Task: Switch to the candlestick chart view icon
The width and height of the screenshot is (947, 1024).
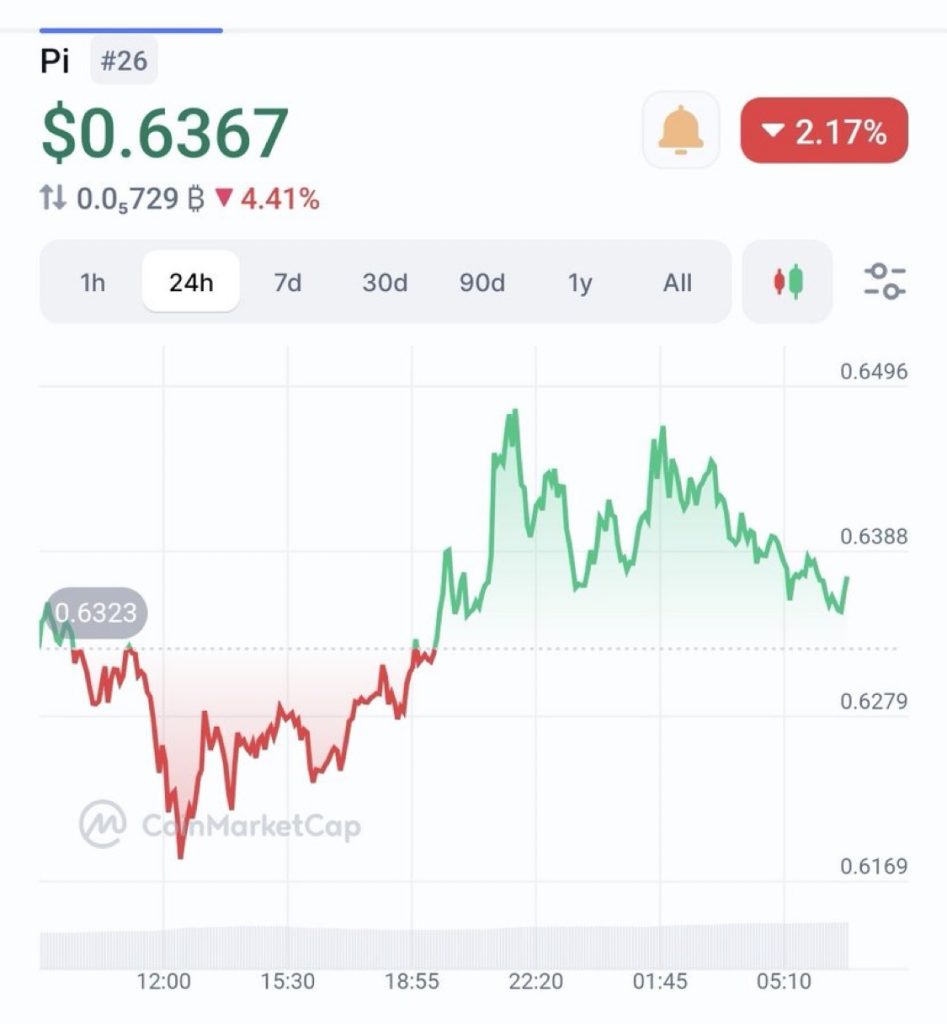Action: 788,281
